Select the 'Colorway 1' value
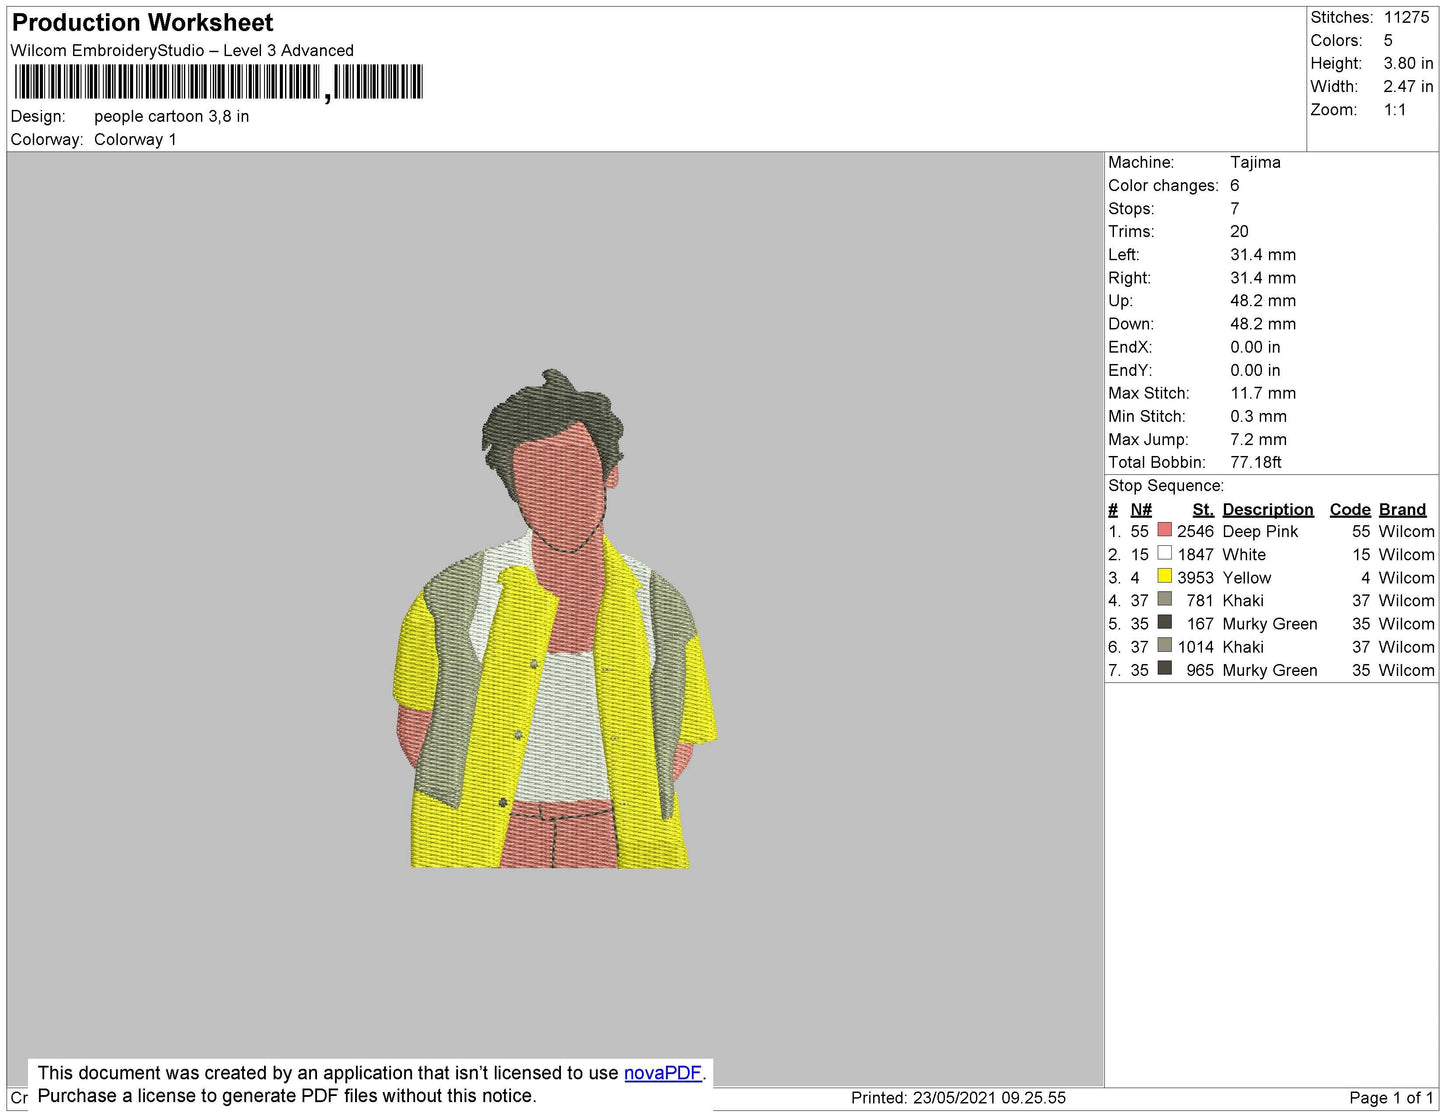The image size is (1445, 1117). 135,140
